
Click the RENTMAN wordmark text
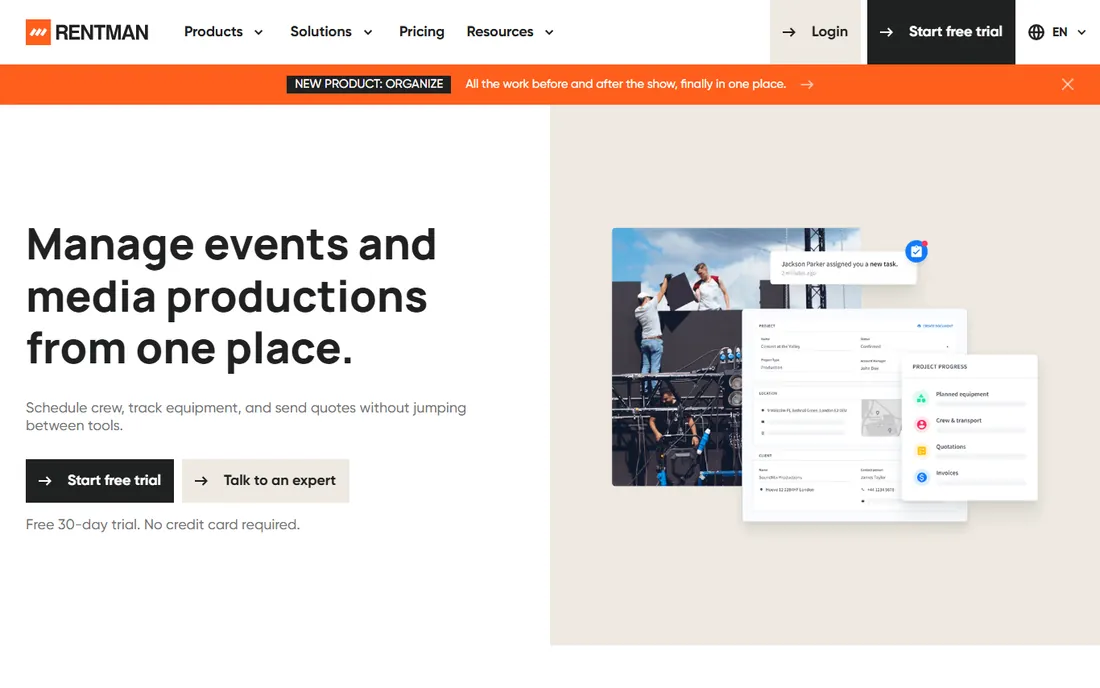point(102,32)
